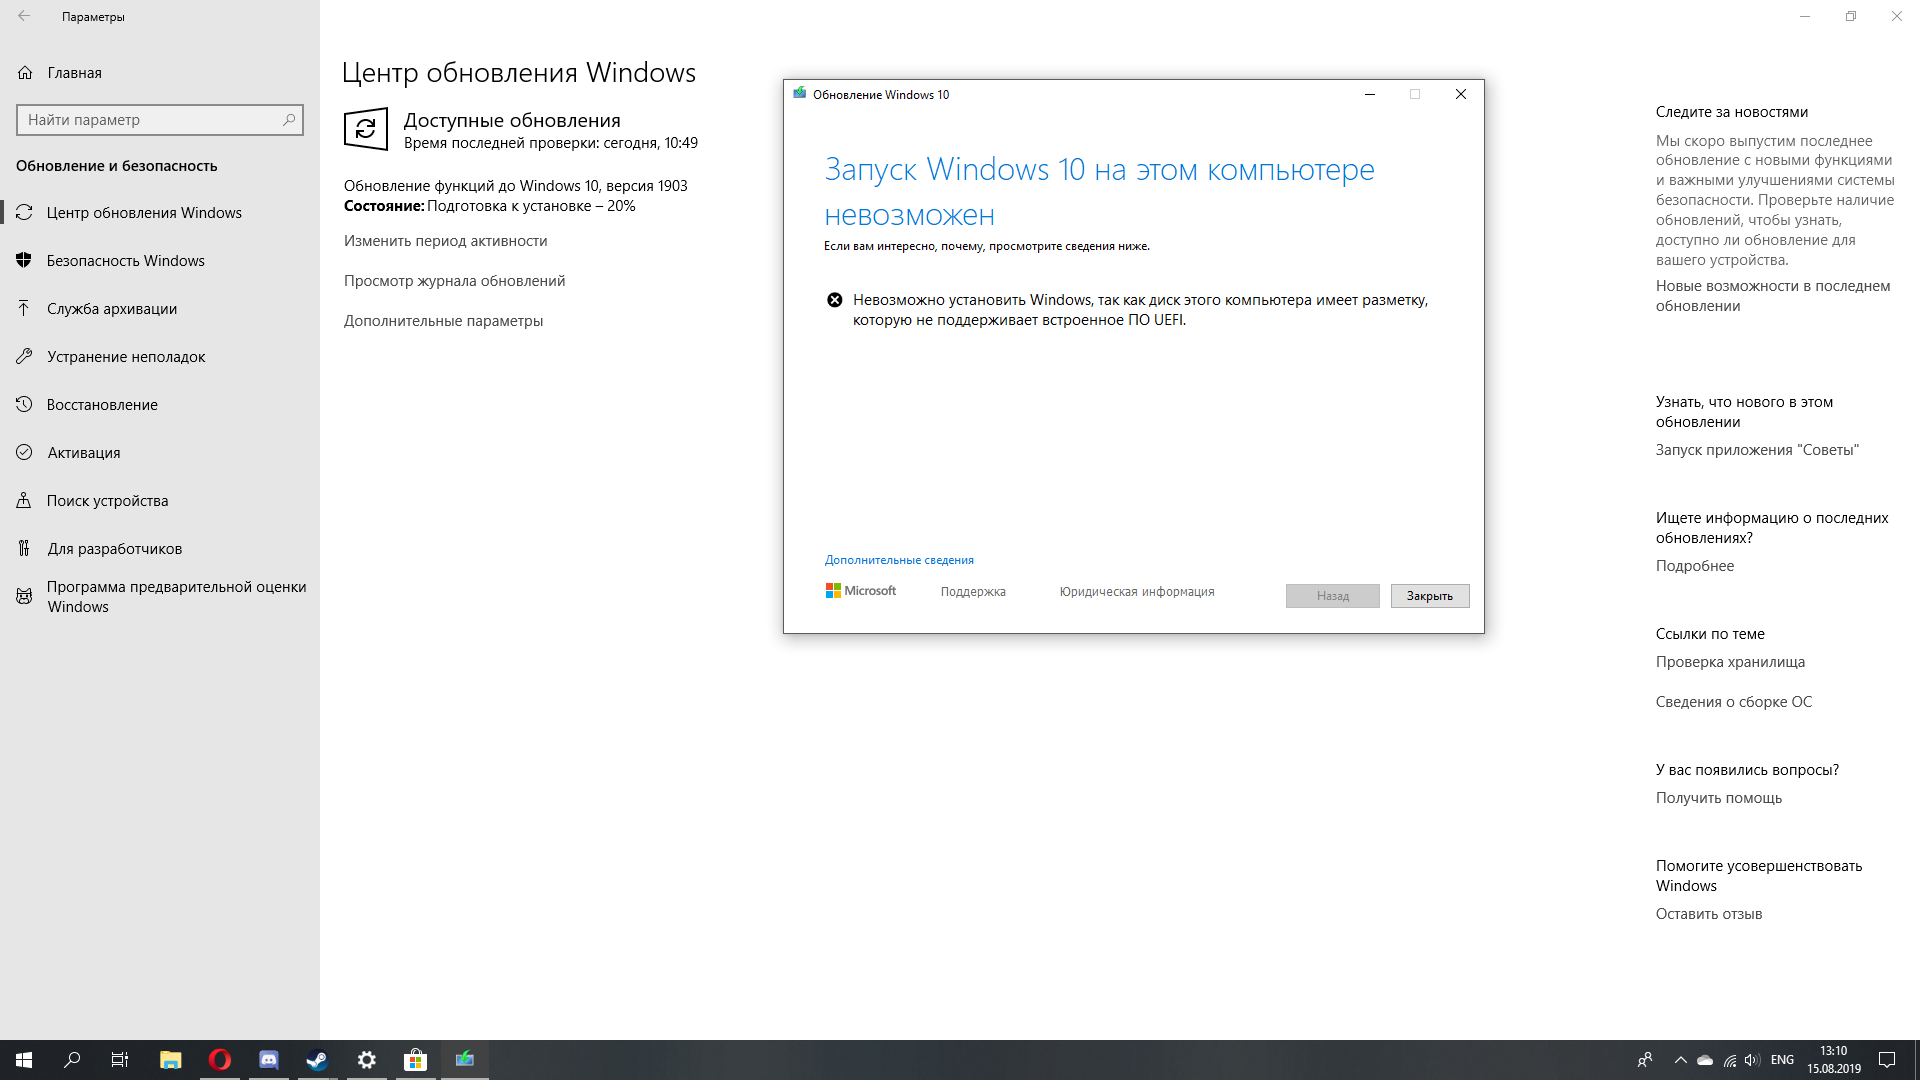
Task: Open the Action Center notifications icon
Action: [x=1887, y=1060]
